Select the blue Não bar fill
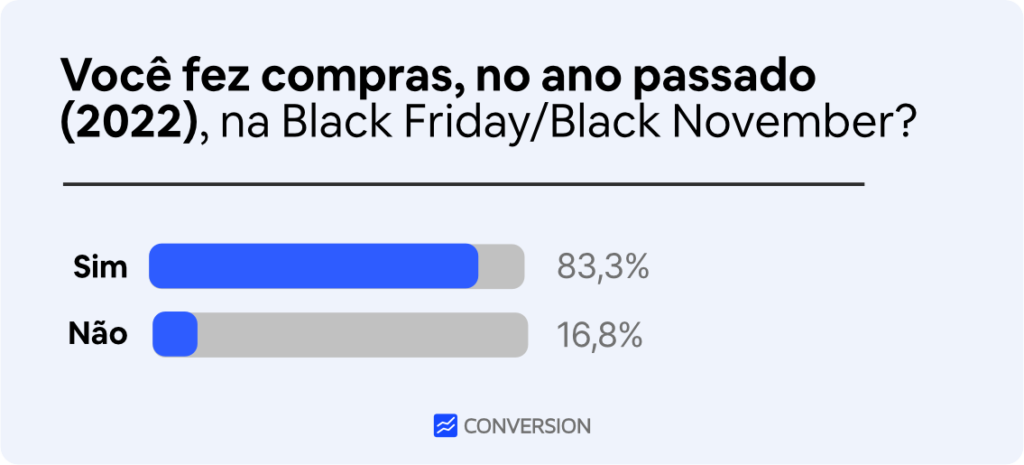 coord(175,334)
